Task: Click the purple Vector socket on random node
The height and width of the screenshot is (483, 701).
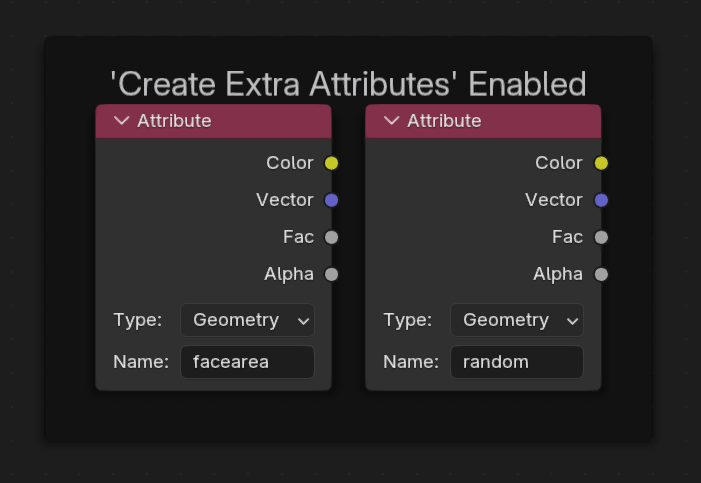Action: [x=601, y=200]
